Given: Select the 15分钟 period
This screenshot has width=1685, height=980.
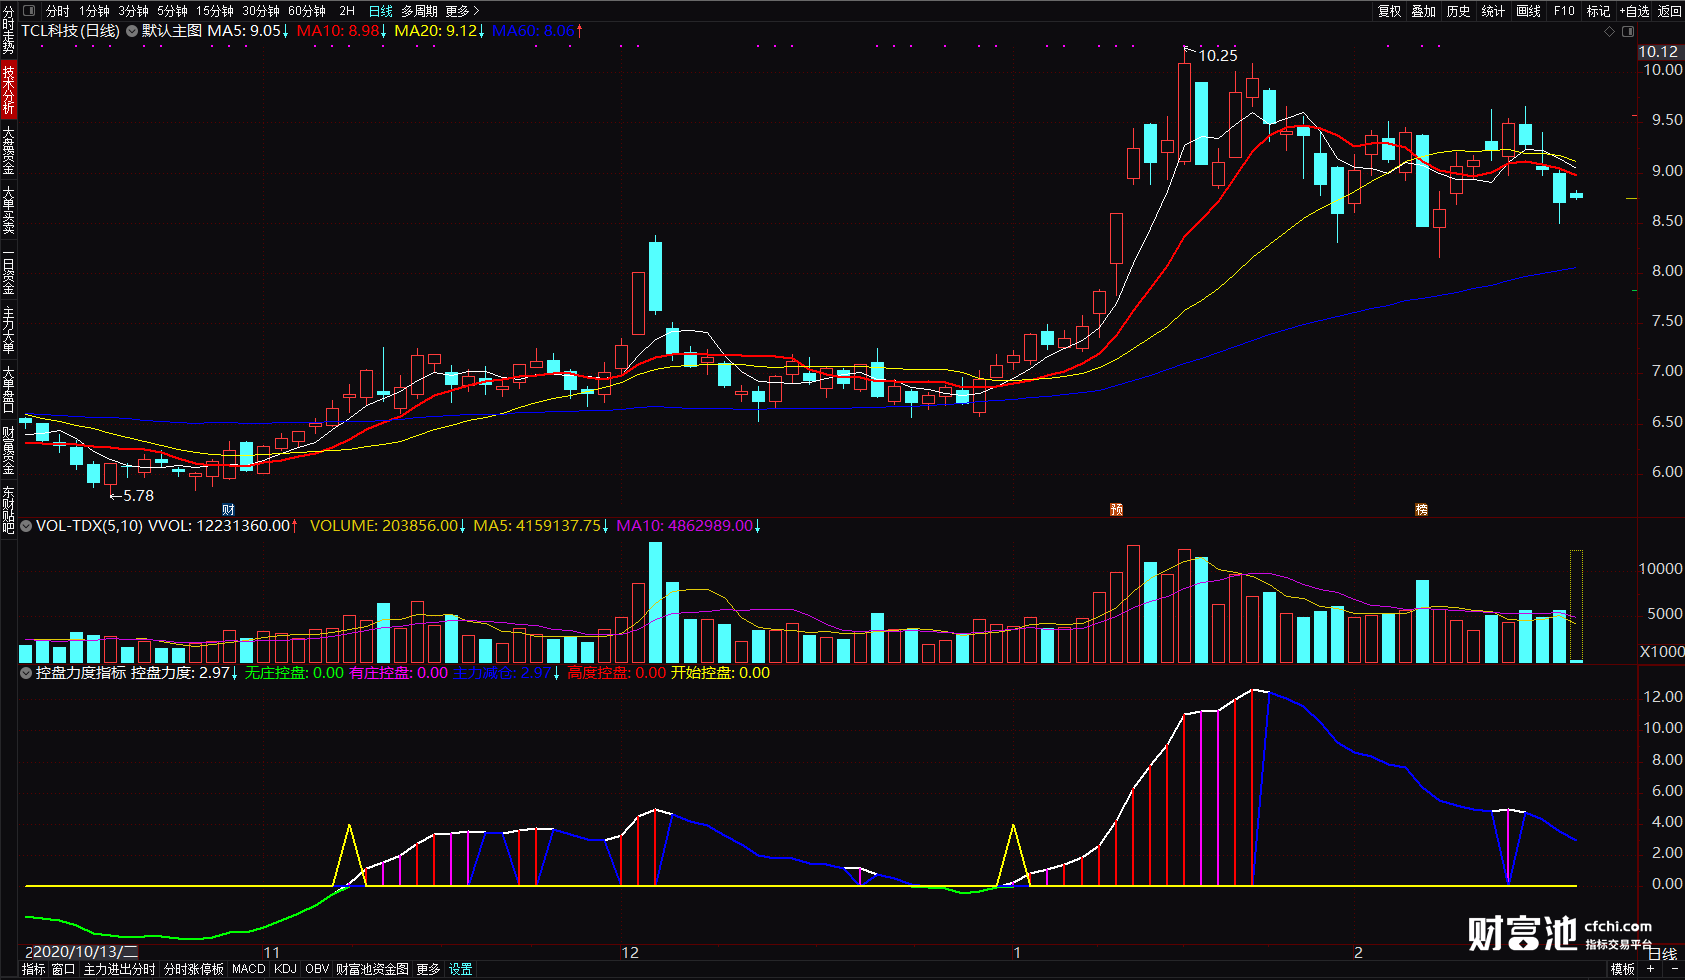Looking at the screenshot, I should (x=215, y=11).
